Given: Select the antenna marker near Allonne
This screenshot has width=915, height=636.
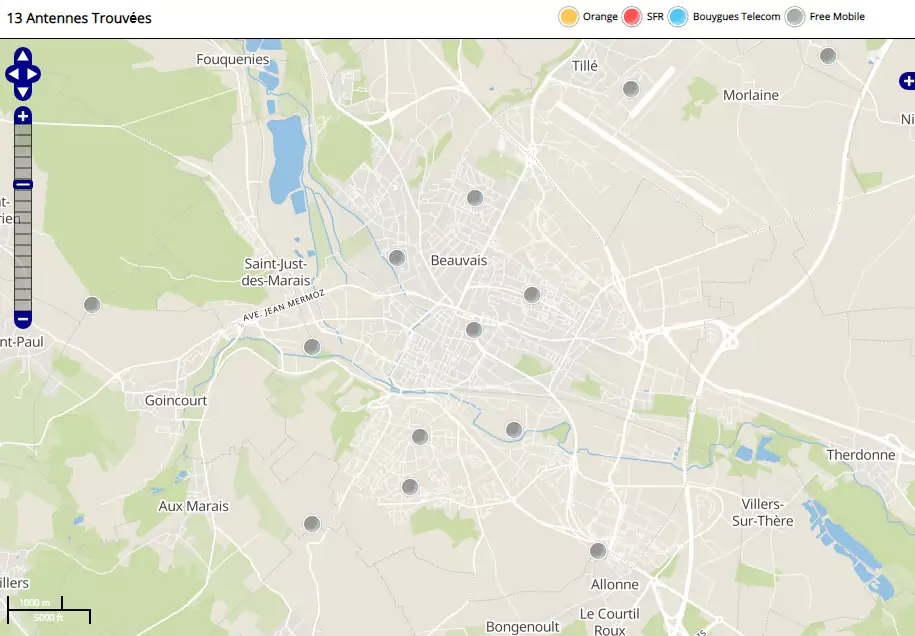Looking at the screenshot, I should pos(598,551).
